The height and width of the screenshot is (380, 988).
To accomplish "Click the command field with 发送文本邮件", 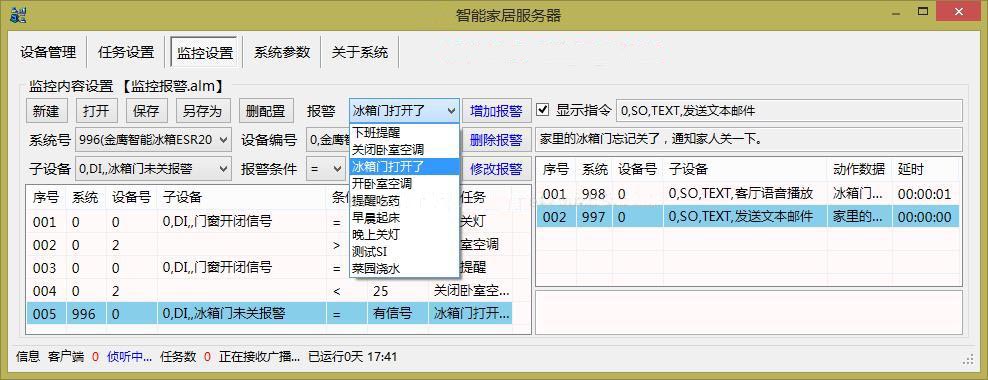I will [789, 111].
